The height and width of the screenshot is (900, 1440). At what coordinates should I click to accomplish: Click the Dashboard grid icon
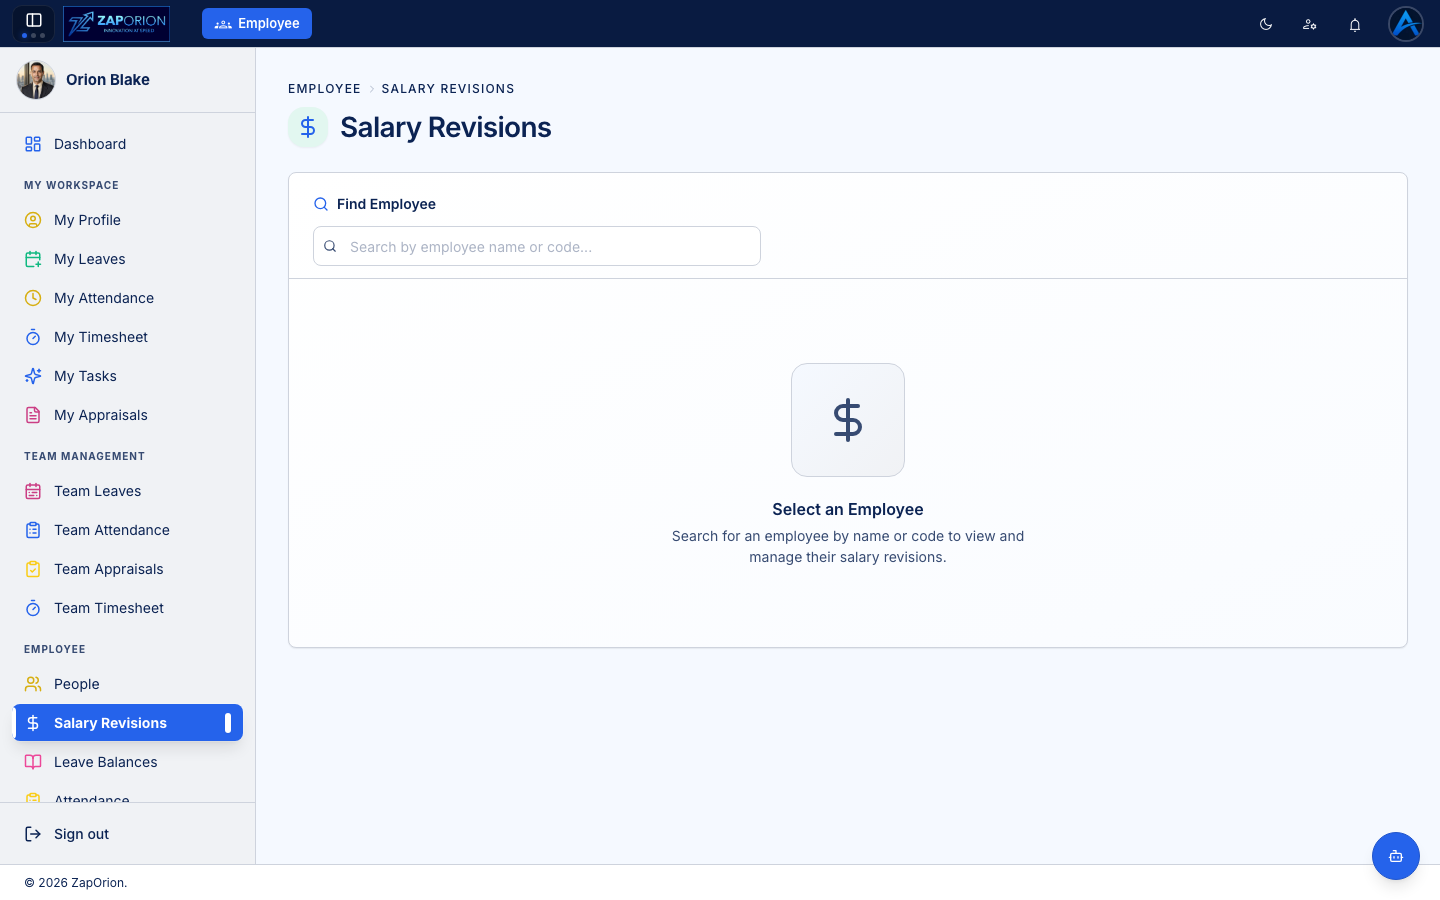click(x=33, y=144)
